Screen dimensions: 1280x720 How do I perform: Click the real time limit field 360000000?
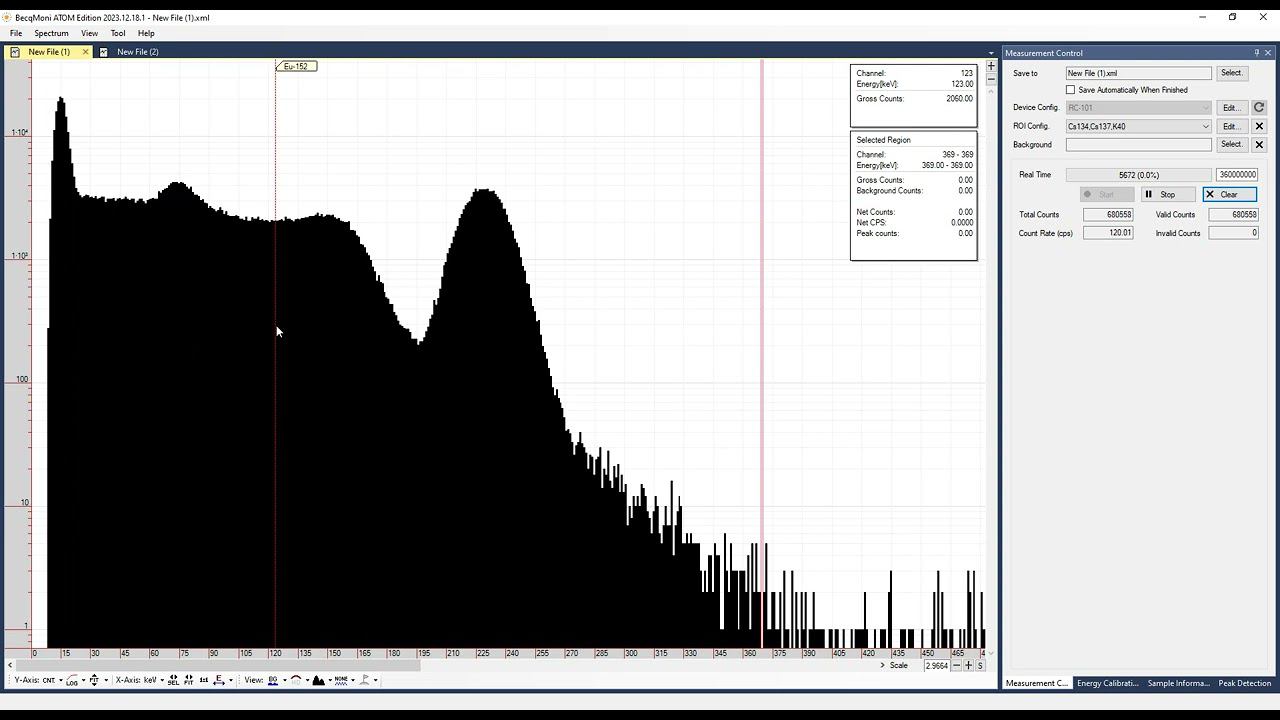(x=1237, y=175)
